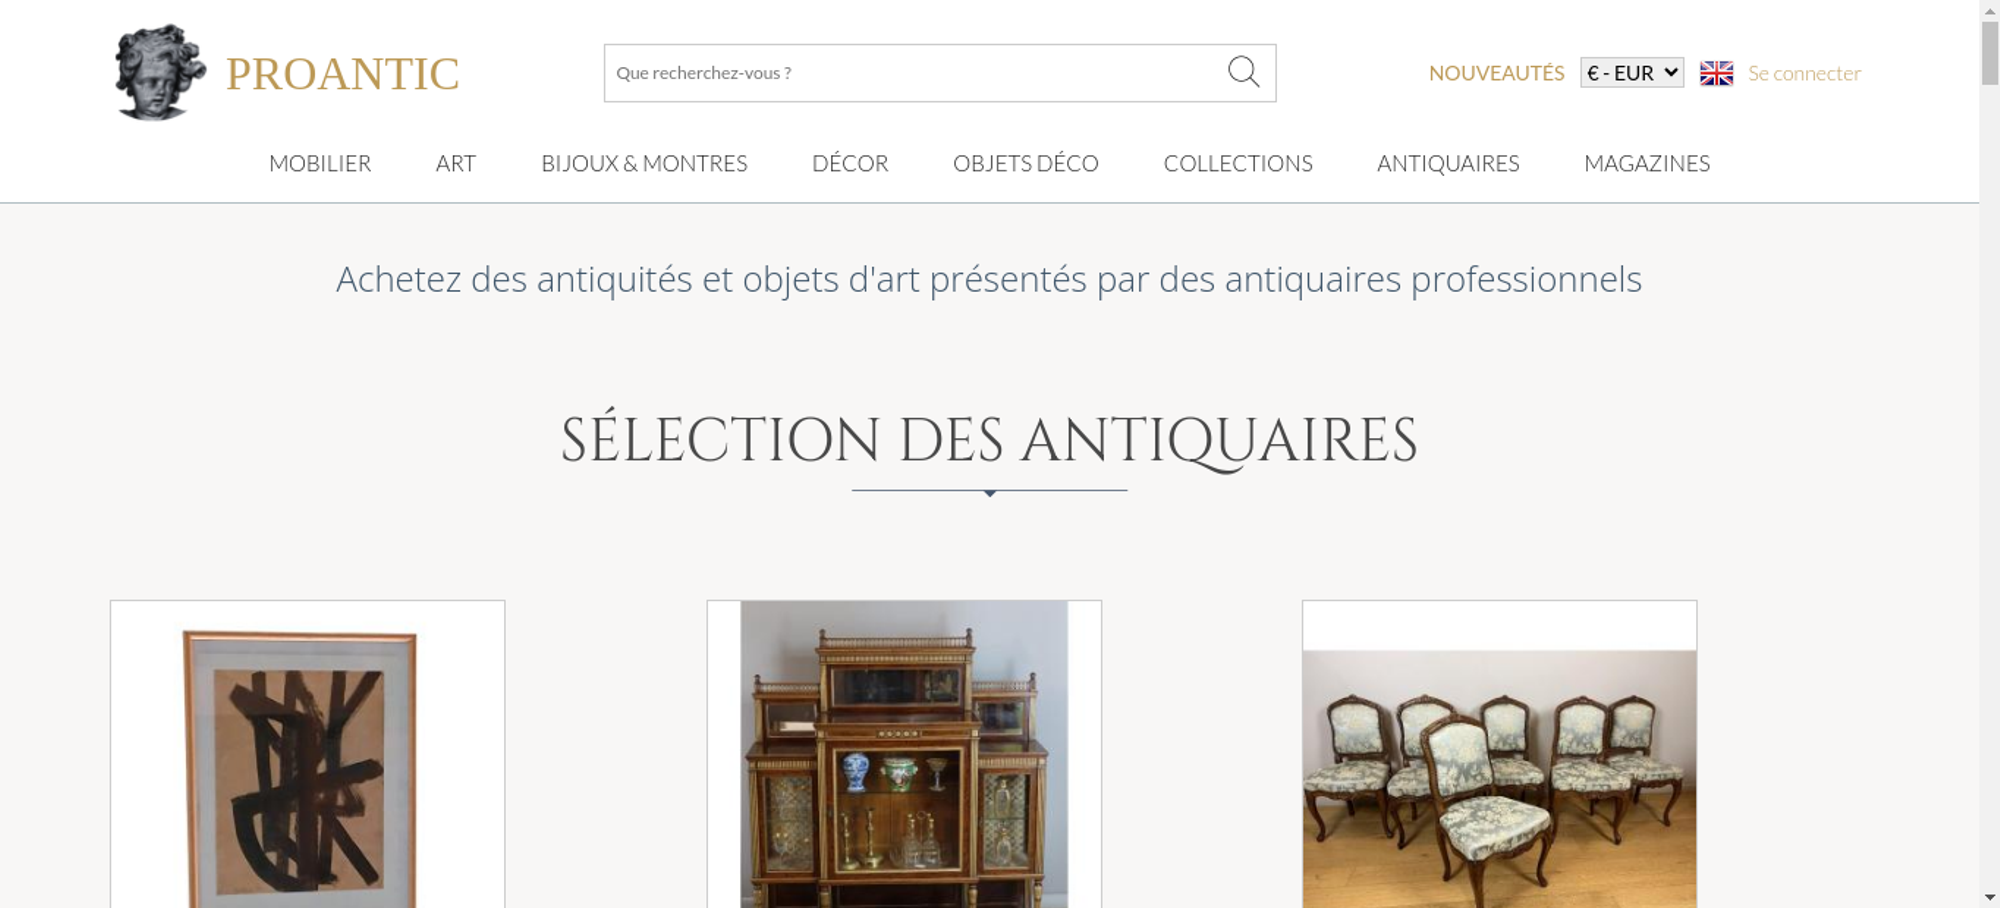
Task: Open the abstract framed painting thumbnail
Action: tap(307, 754)
